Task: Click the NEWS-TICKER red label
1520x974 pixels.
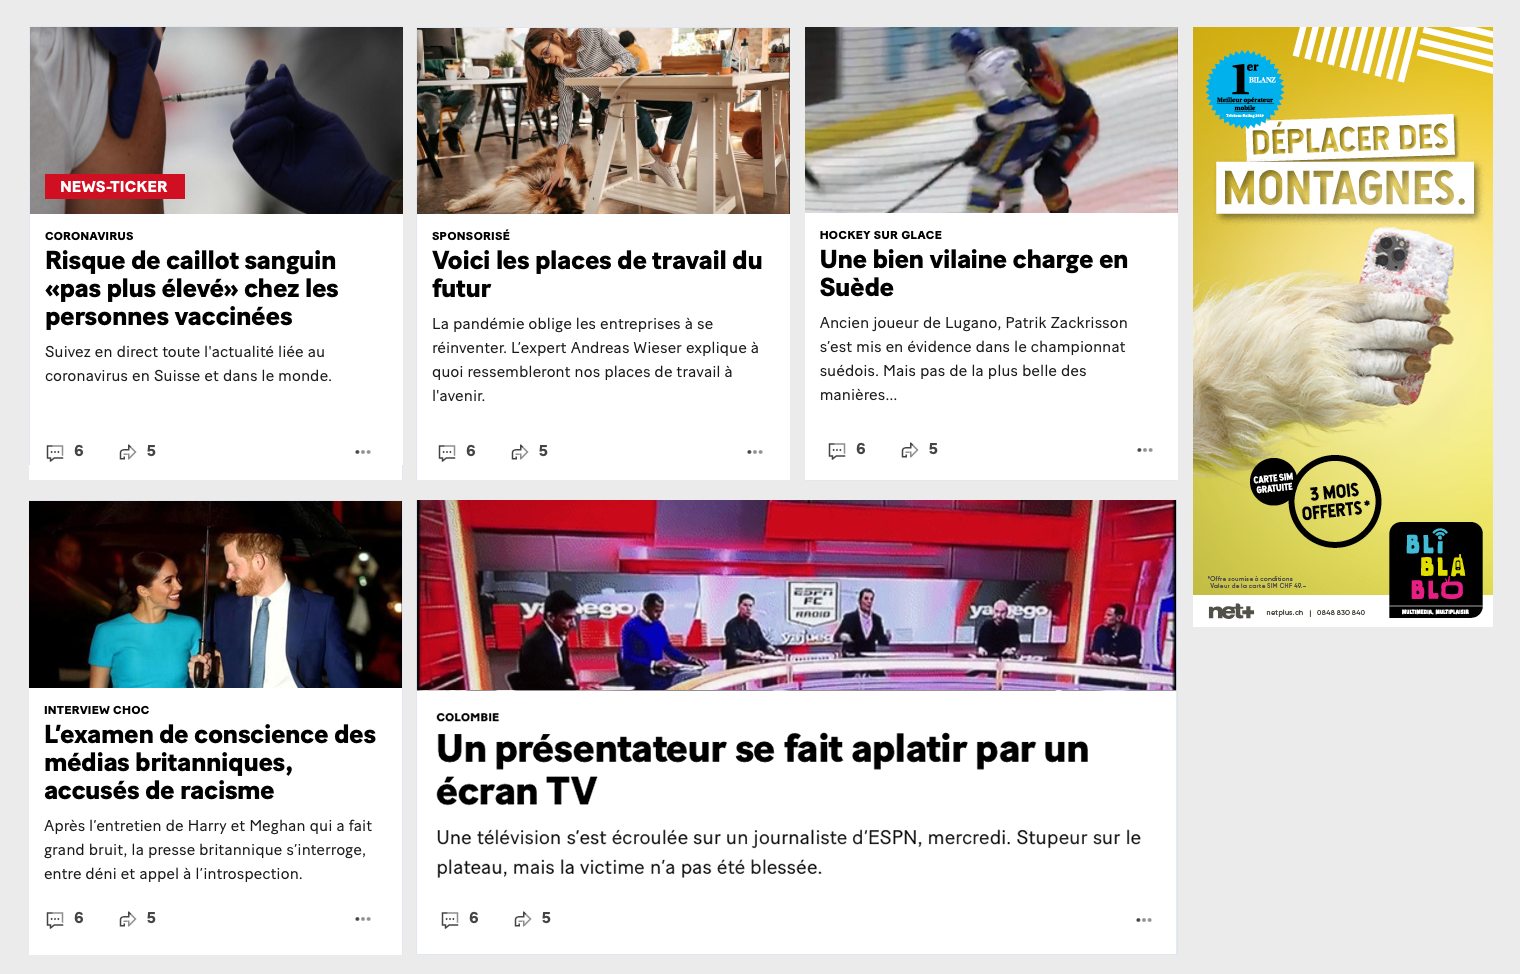Action: pos(115,186)
